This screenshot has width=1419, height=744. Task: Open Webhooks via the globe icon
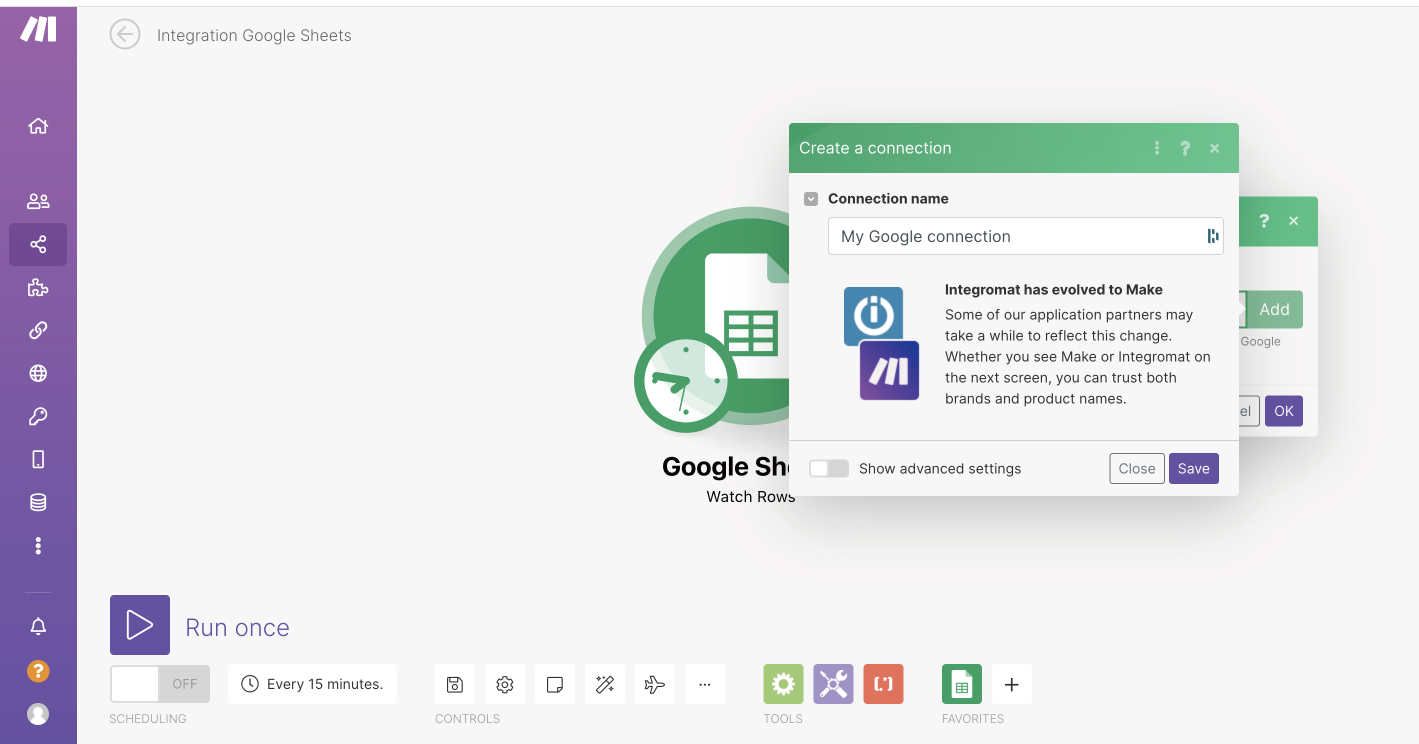[x=38, y=374]
